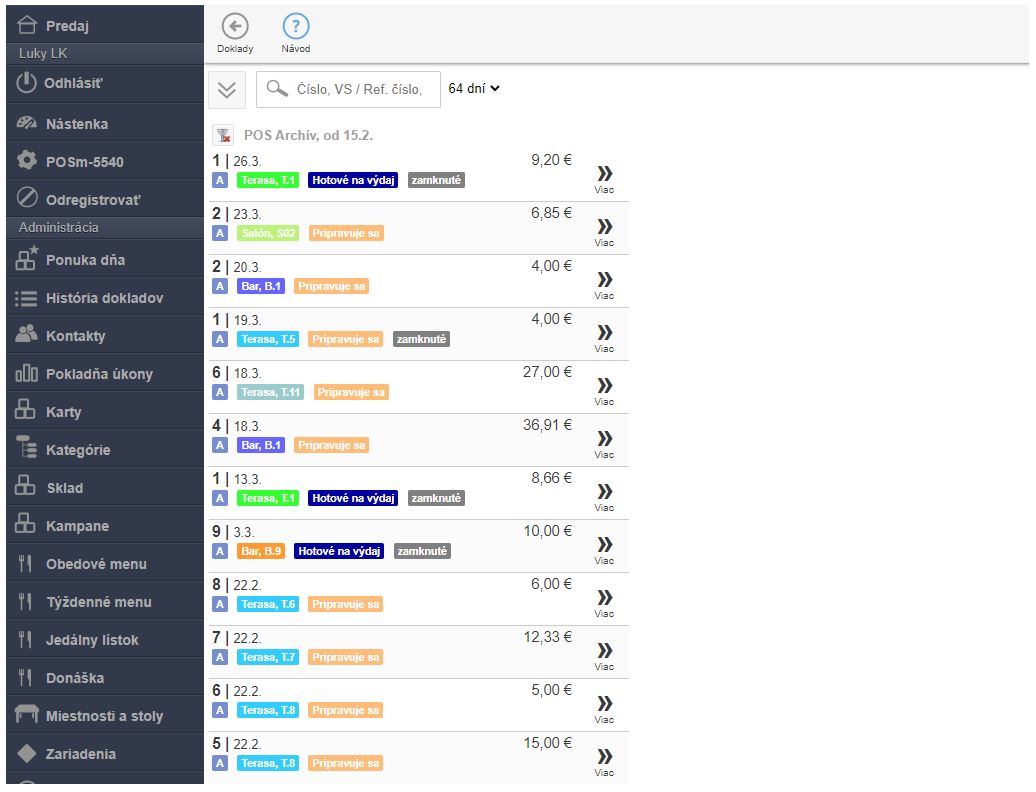Open the Návod help icon
The height and width of the screenshot is (792, 1036).
[x=296, y=28]
